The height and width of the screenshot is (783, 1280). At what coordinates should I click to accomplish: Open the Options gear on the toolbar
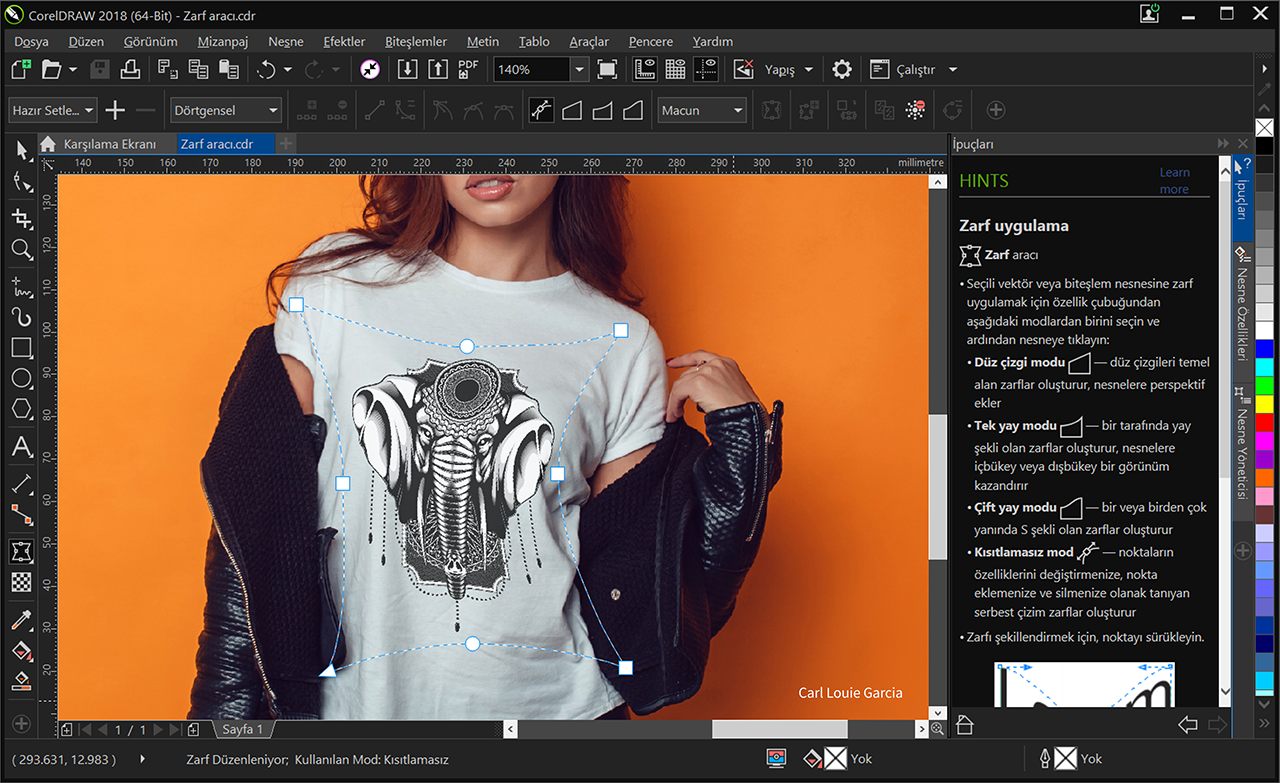pyautogui.click(x=841, y=69)
